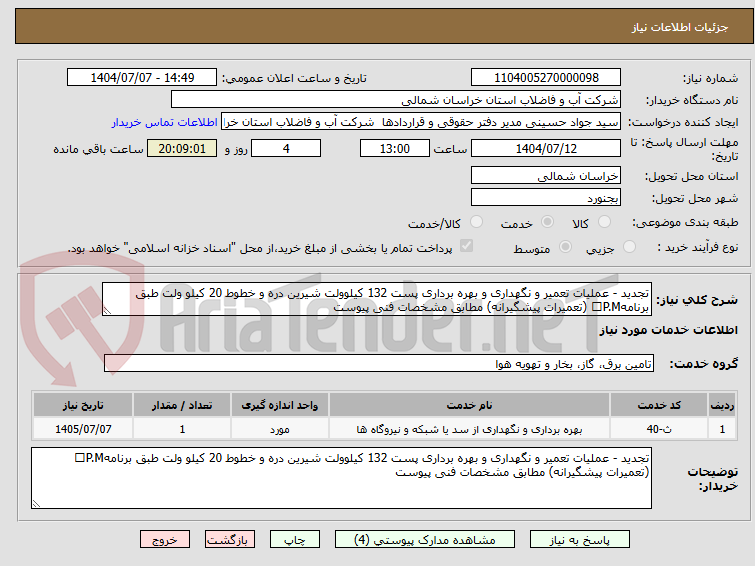Click the شرح کلی نیاز text area
The image size is (755, 566).
click(x=377, y=300)
